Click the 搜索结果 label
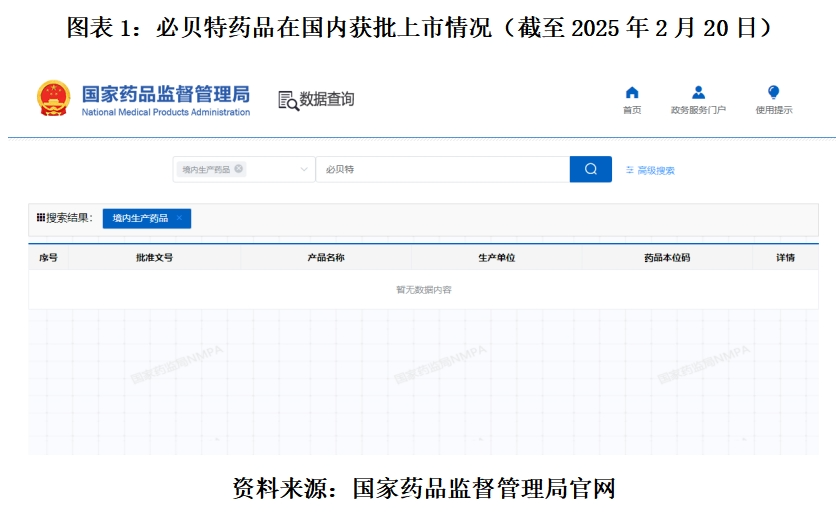Screen dimensions: 836x527 pyautogui.click(x=65, y=218)
